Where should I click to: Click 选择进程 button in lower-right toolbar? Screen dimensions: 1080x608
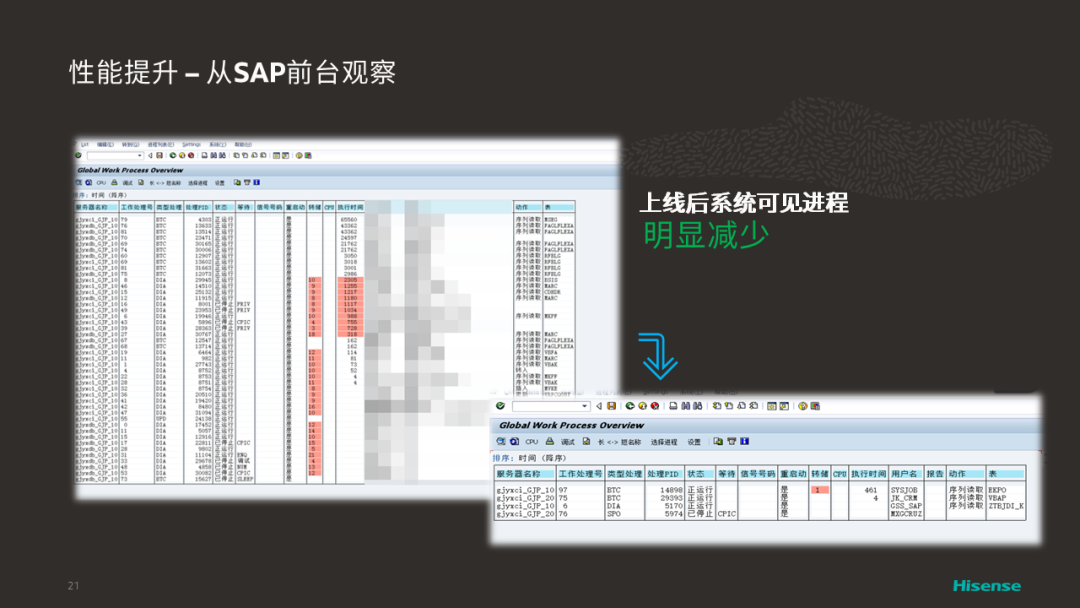point(664,442)
